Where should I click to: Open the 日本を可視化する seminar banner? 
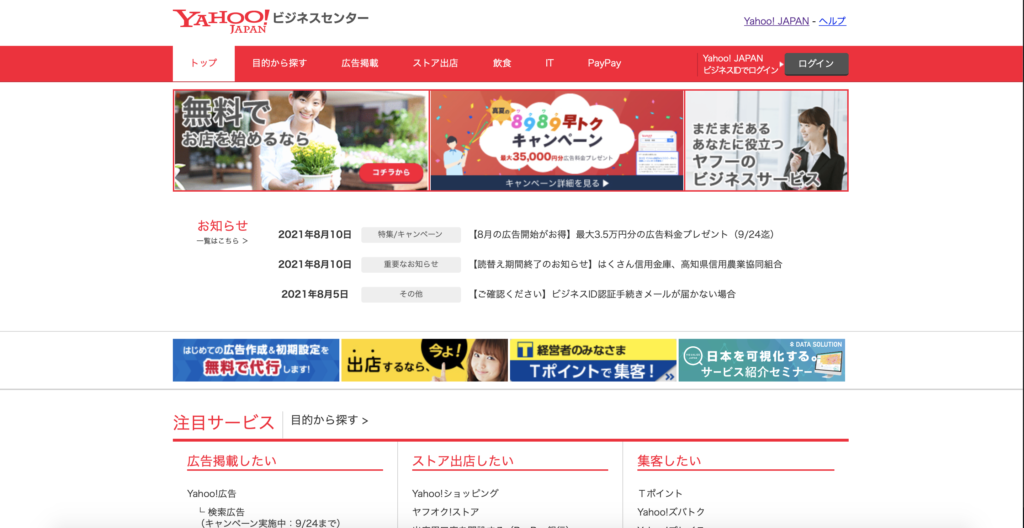pyautogui.click(x=761, y=360)
